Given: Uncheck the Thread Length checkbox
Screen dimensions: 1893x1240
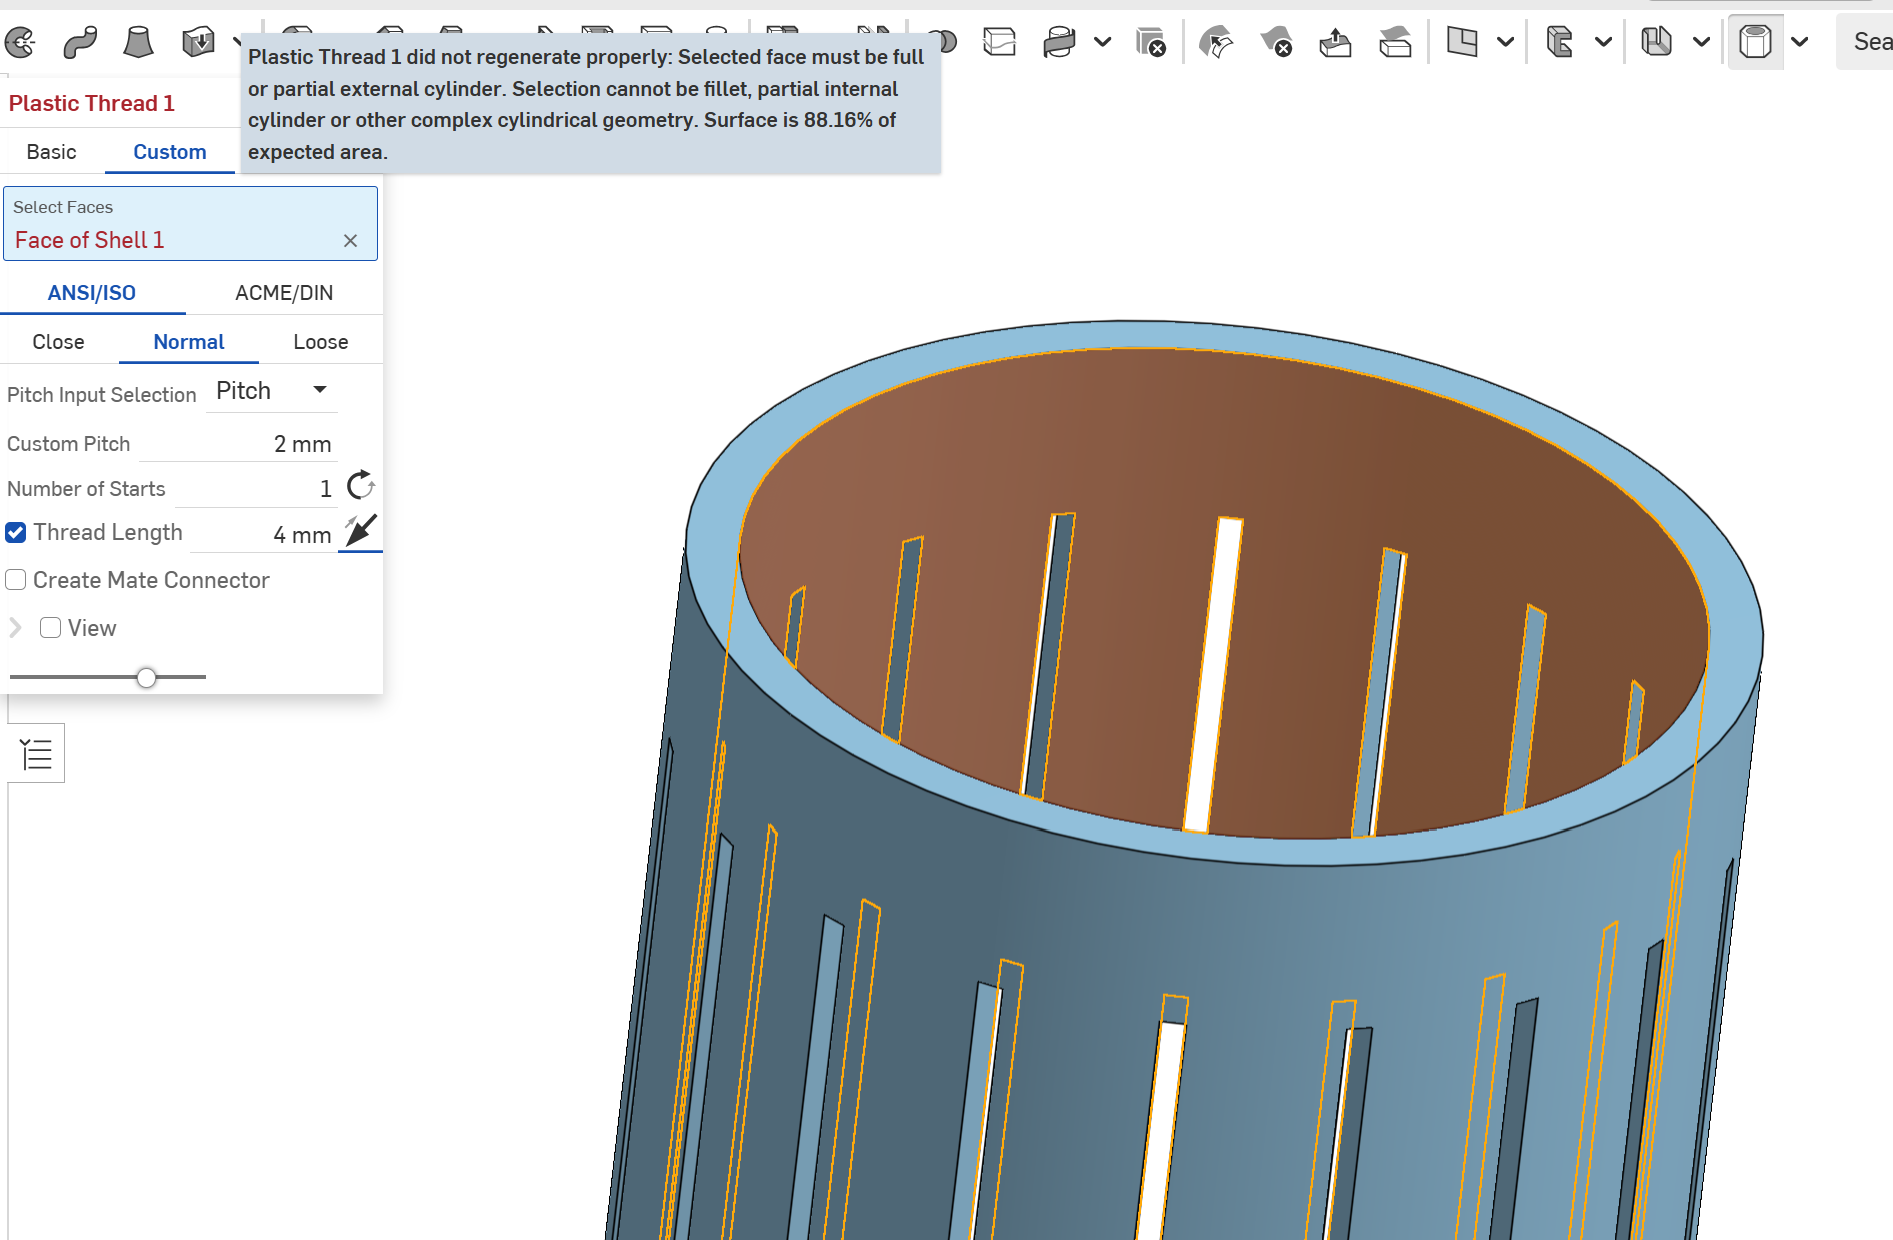Looking at the screenshot, I should coord(16,533).
